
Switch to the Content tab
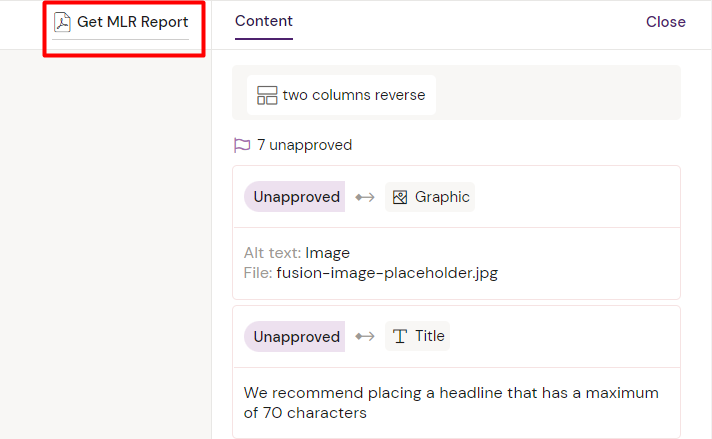pyautogui.click(x=264, y=21)
